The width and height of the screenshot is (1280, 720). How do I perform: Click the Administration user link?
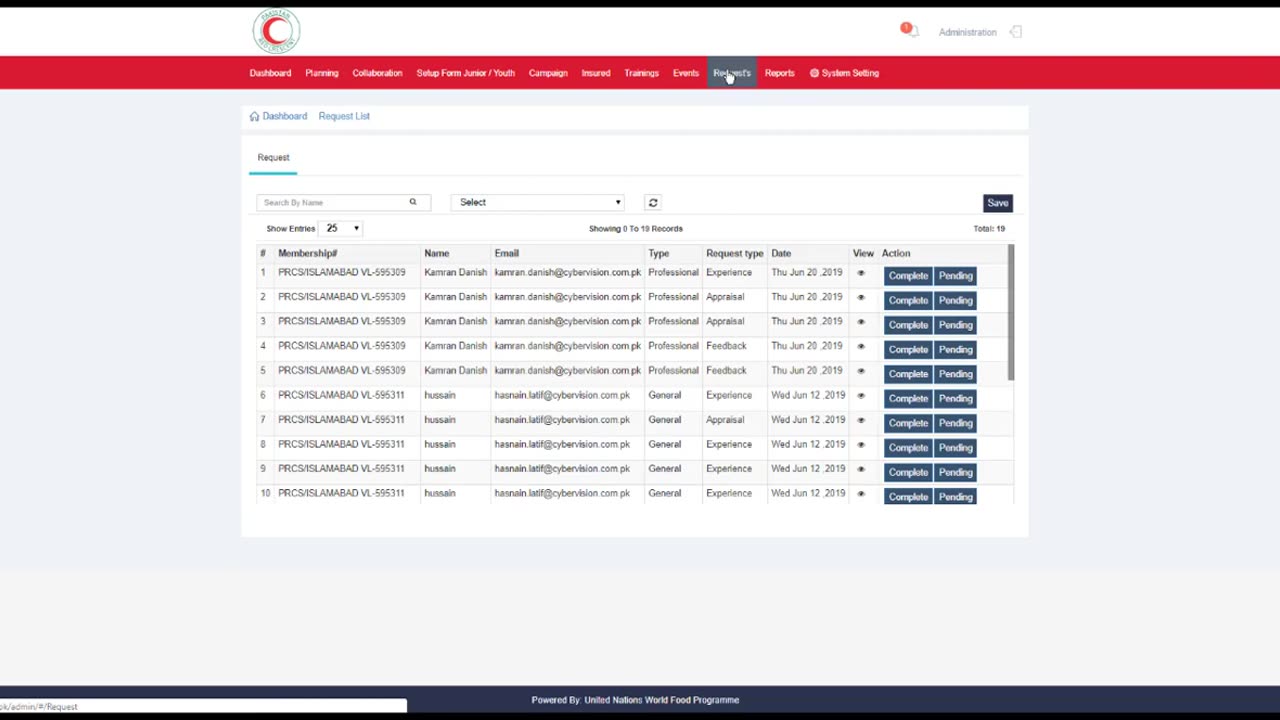tap(967, 32)
